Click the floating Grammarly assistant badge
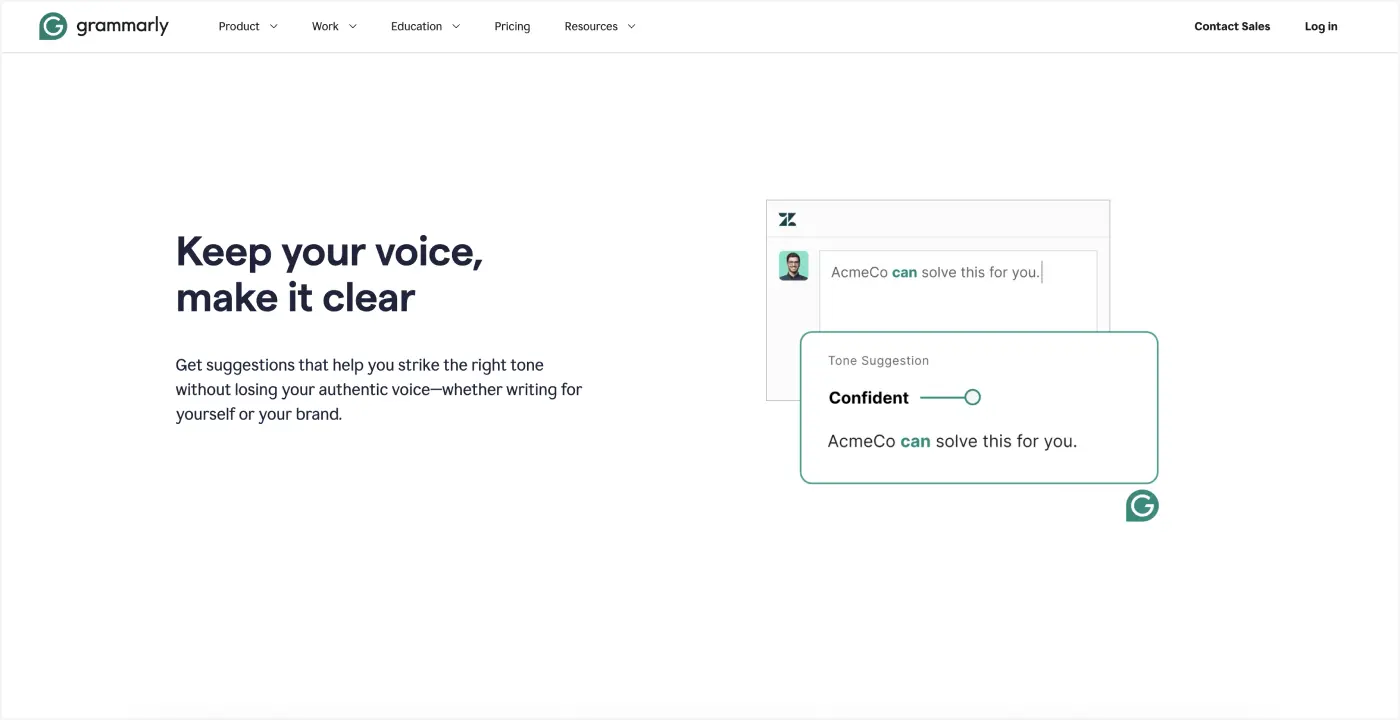 click(x=1141, y=505)
